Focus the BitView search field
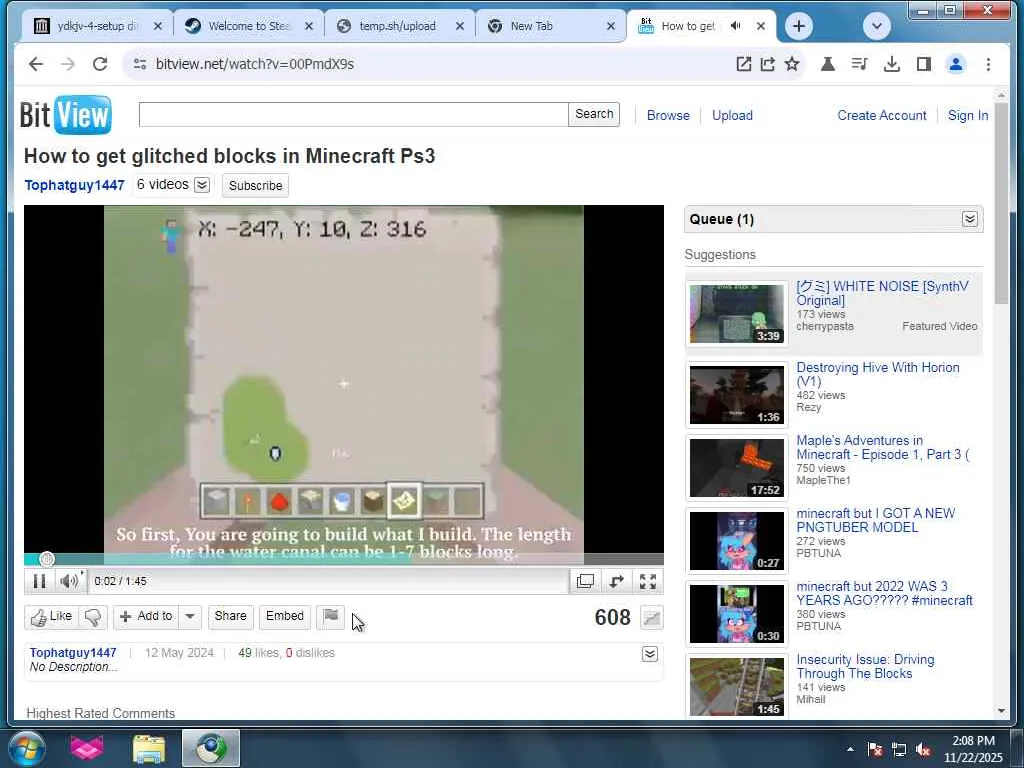1024x768 pixels. [x=353, y=114]
